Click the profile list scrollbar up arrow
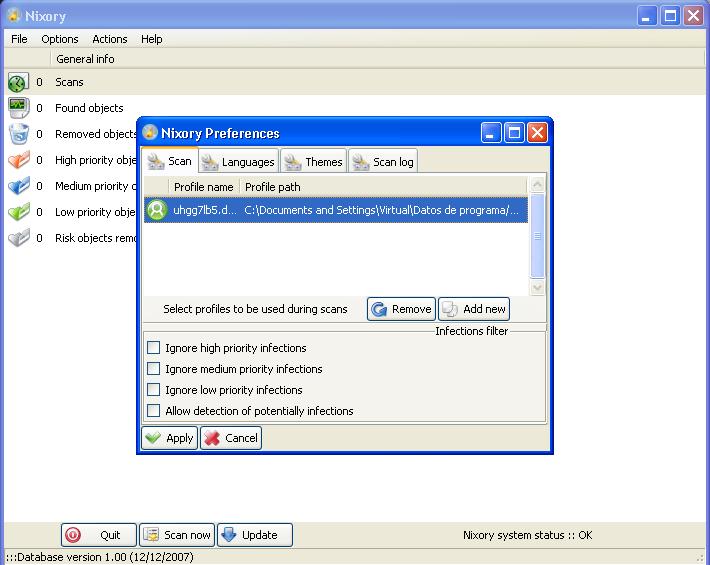 [537, 184]
